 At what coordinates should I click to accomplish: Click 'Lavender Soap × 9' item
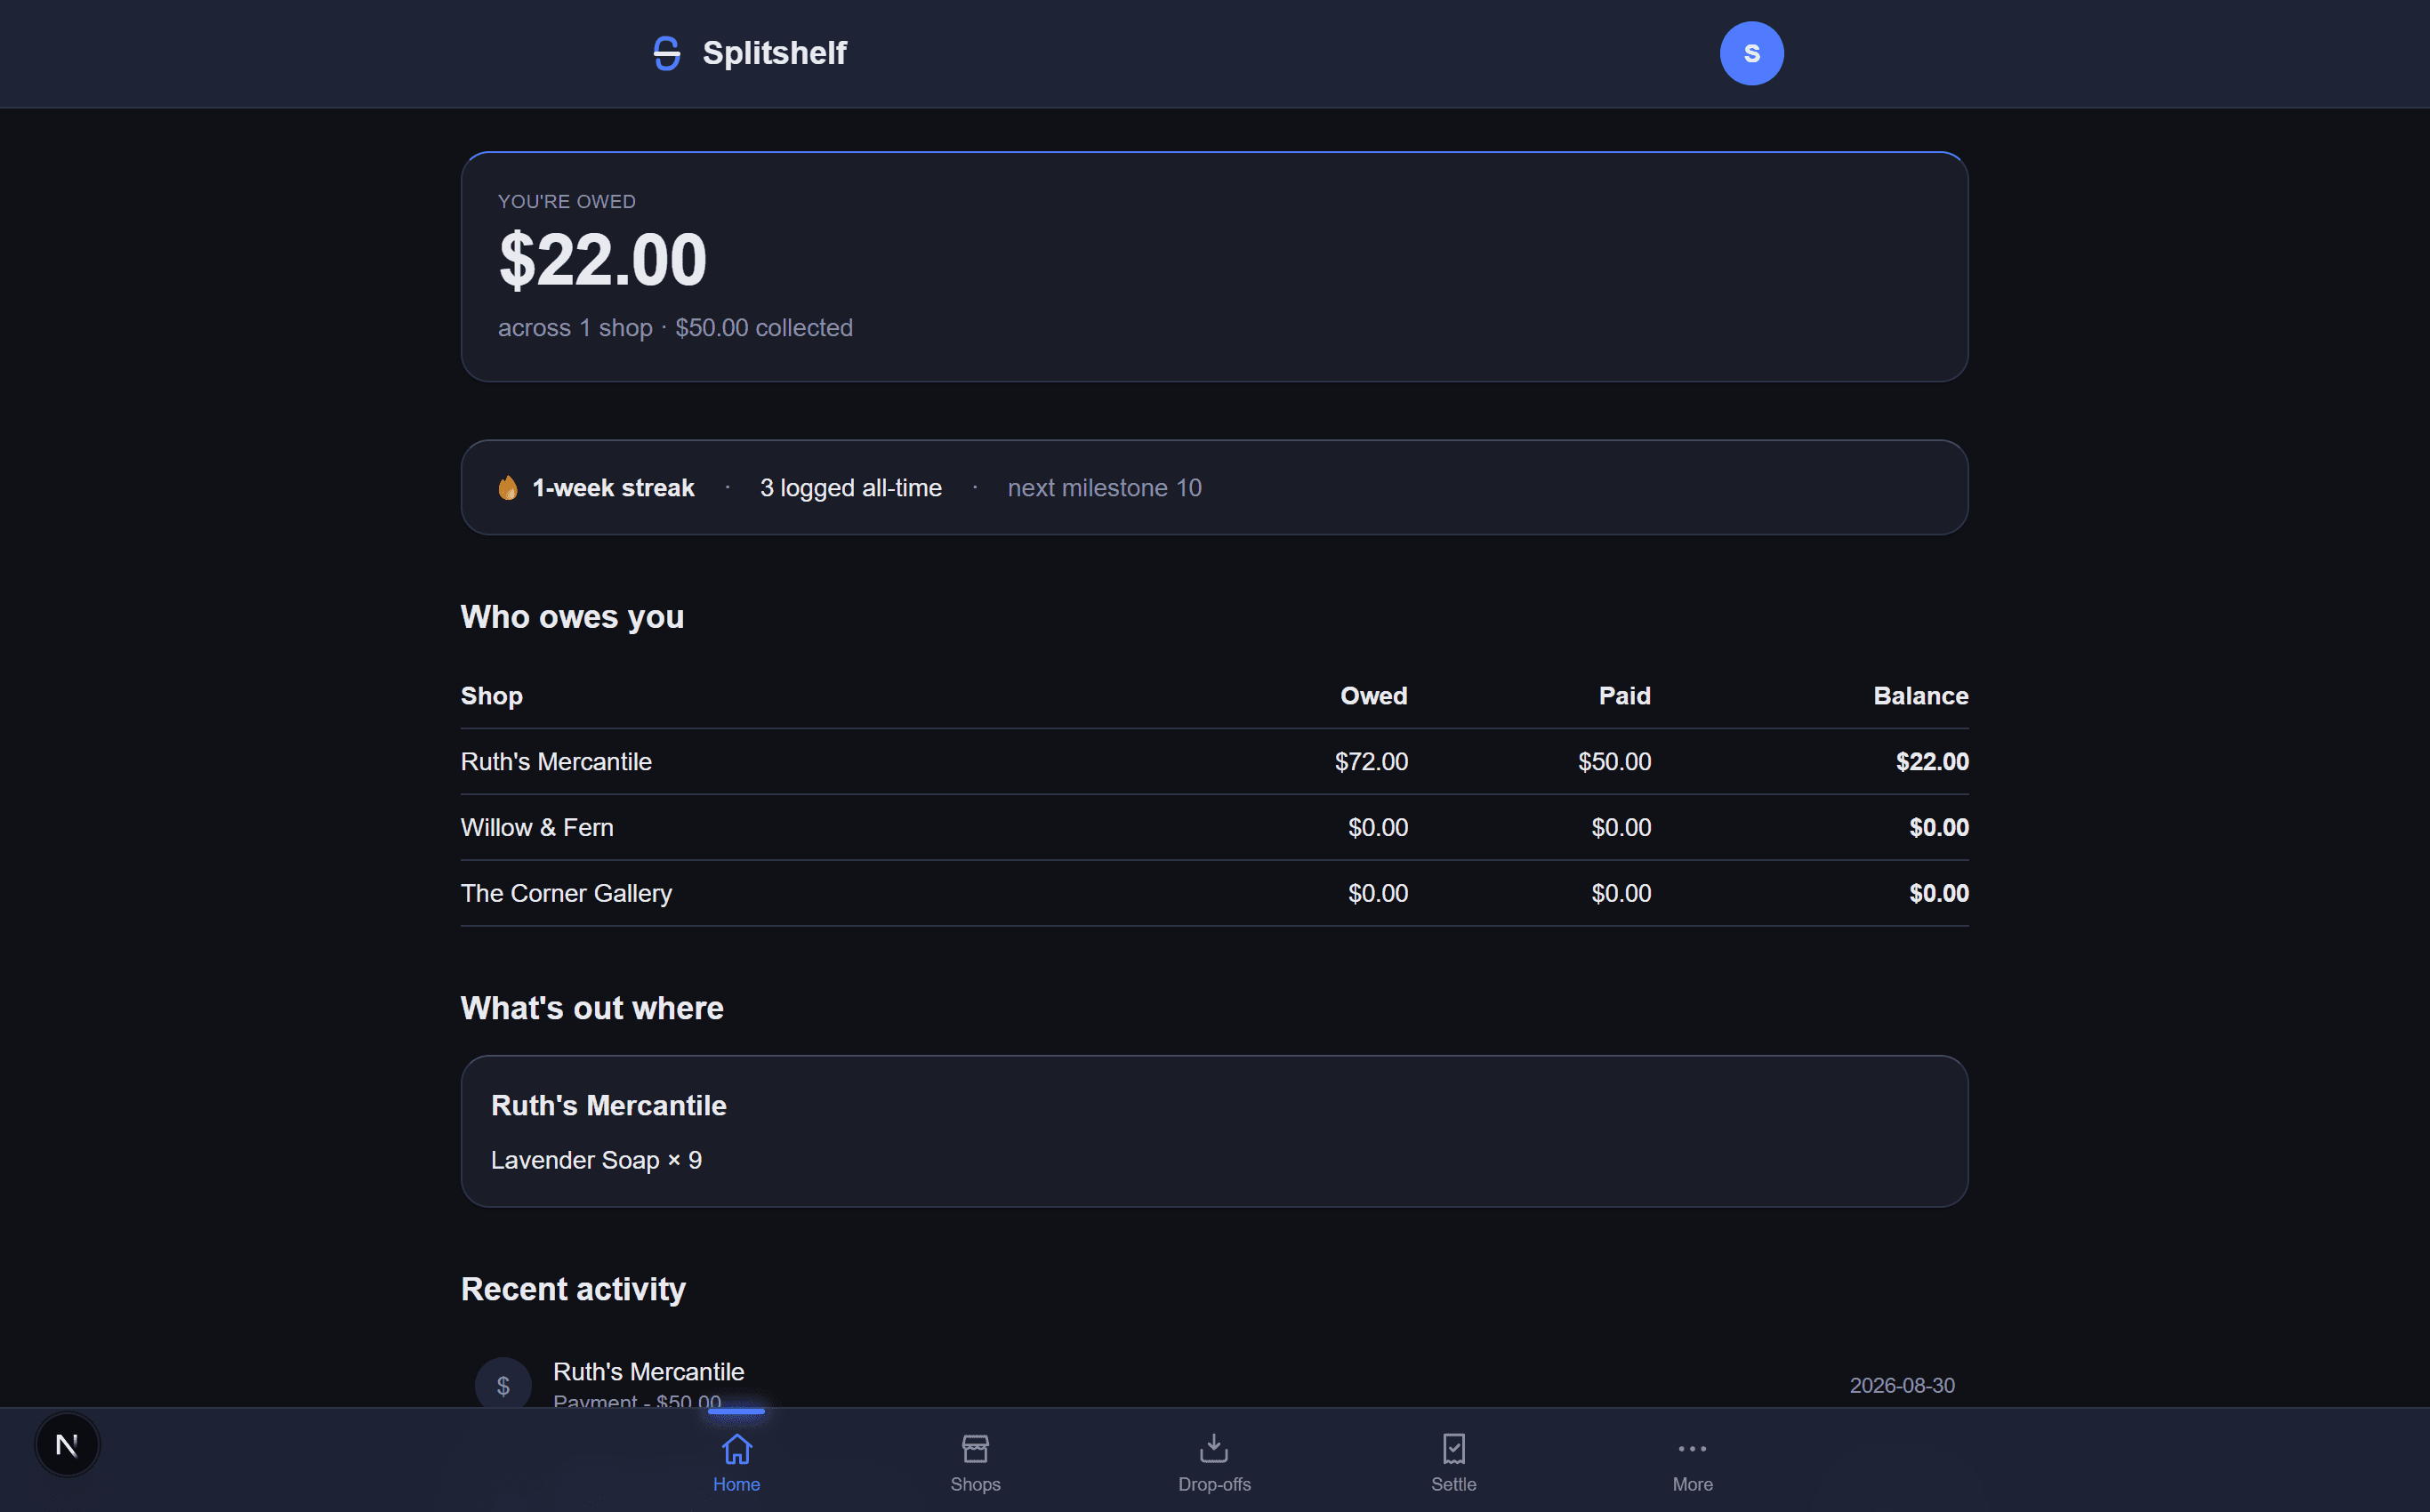pyautogui.click(x=596, y=1160)
